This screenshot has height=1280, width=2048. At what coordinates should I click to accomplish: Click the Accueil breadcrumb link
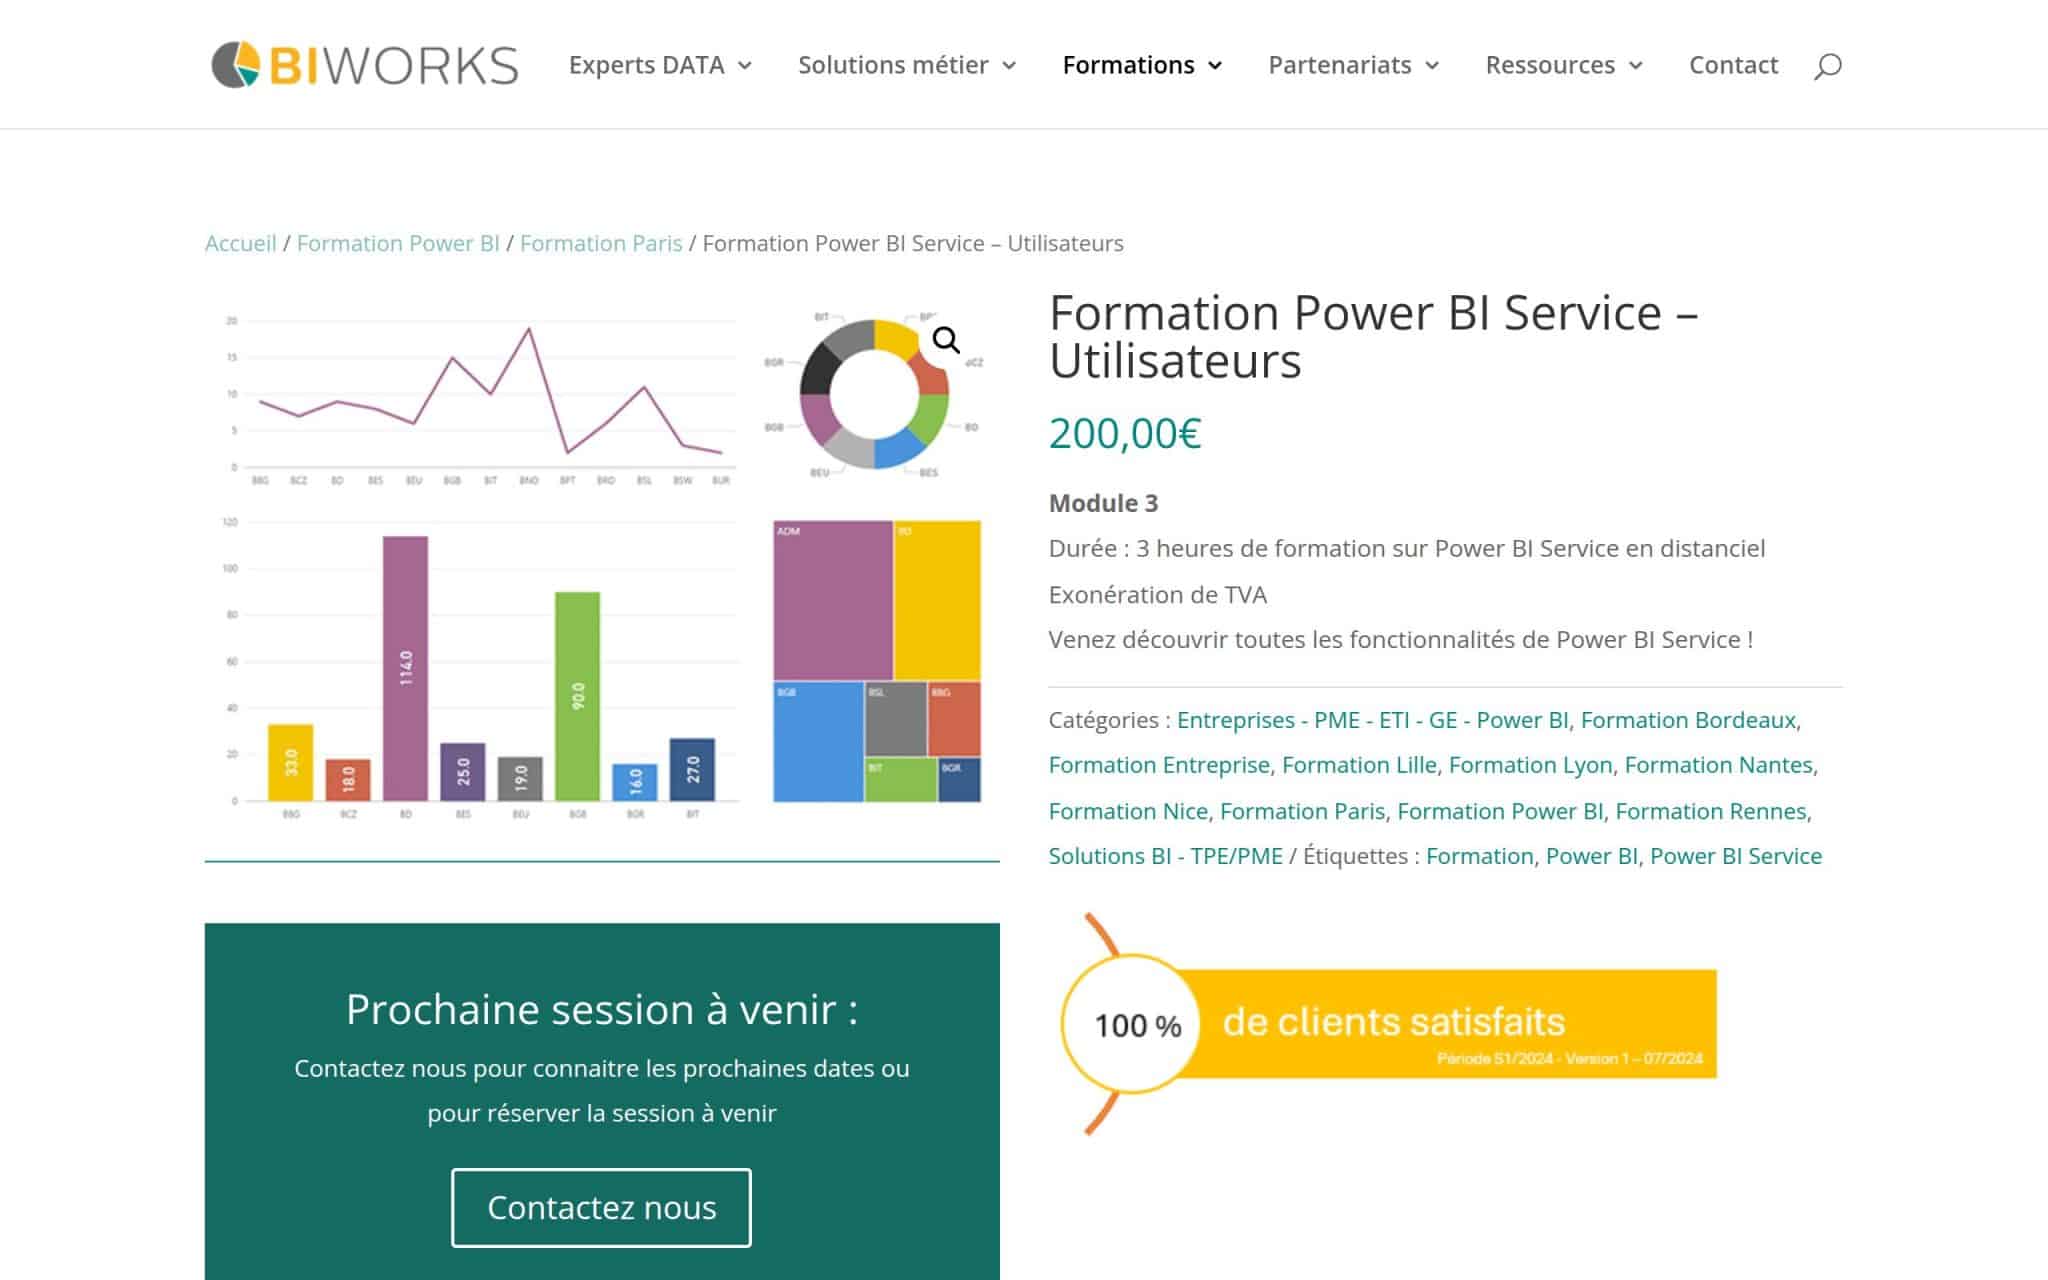tap(240, 243)
